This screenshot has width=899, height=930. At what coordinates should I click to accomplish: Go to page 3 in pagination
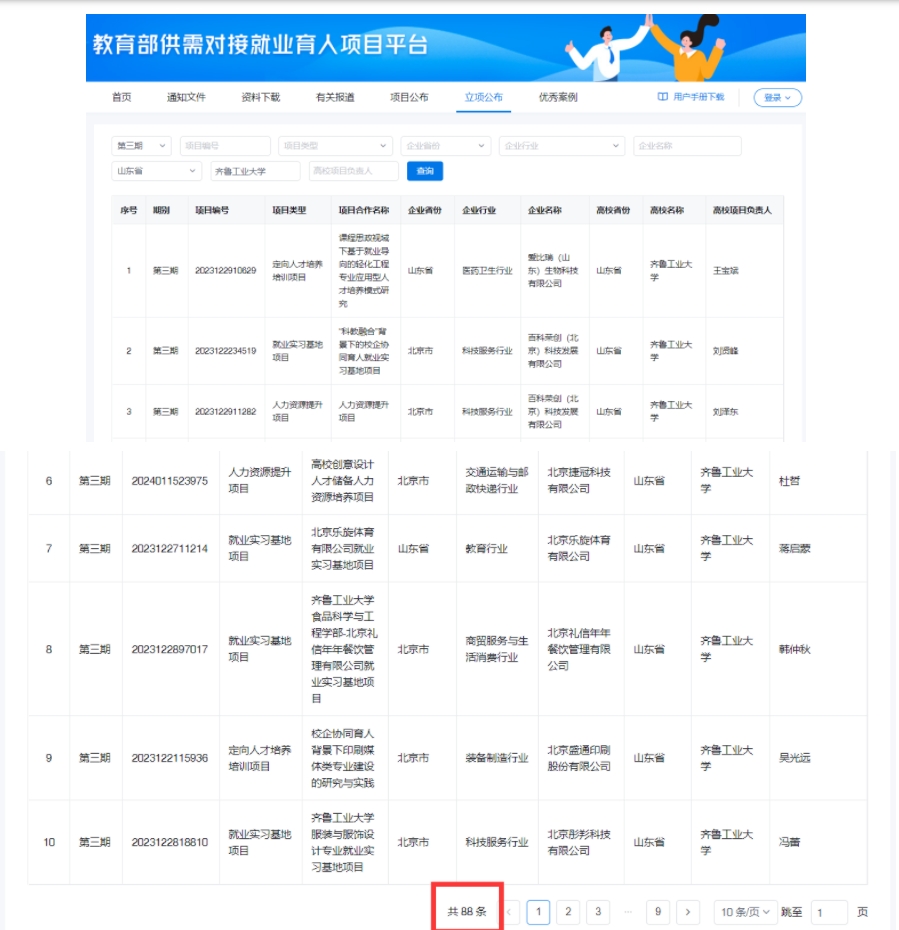[598, 912]
